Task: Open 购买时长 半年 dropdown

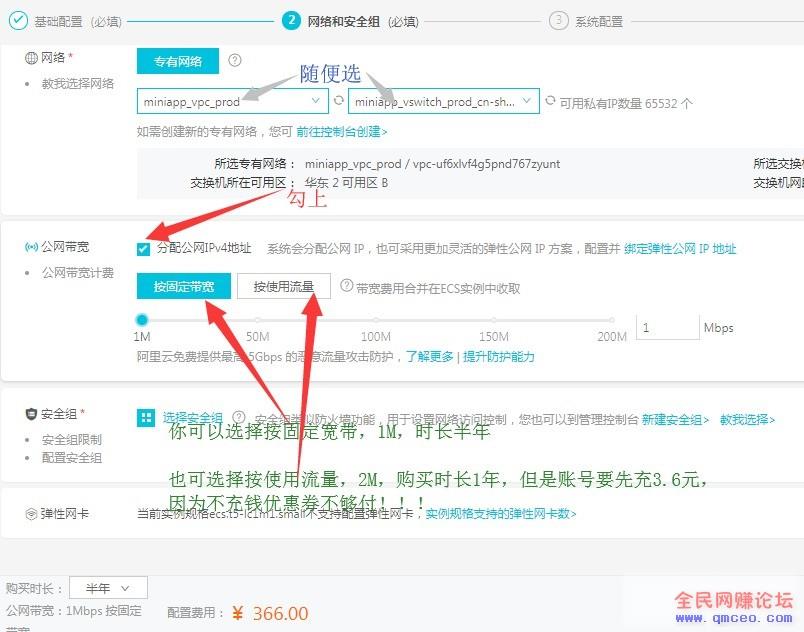Action: (108, 588)
